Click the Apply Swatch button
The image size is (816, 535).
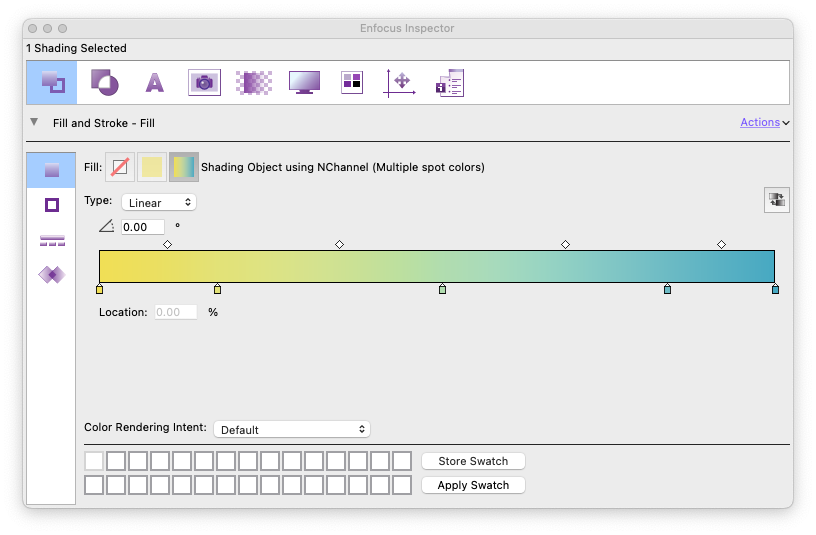(473, 485)
